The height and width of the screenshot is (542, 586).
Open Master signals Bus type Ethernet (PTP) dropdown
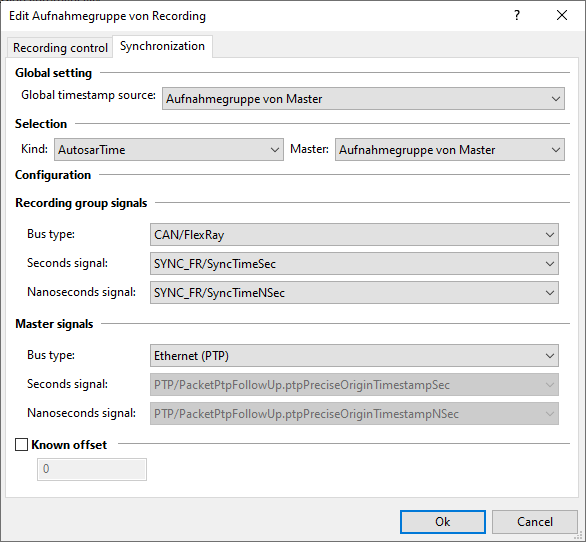pos(354,355)
